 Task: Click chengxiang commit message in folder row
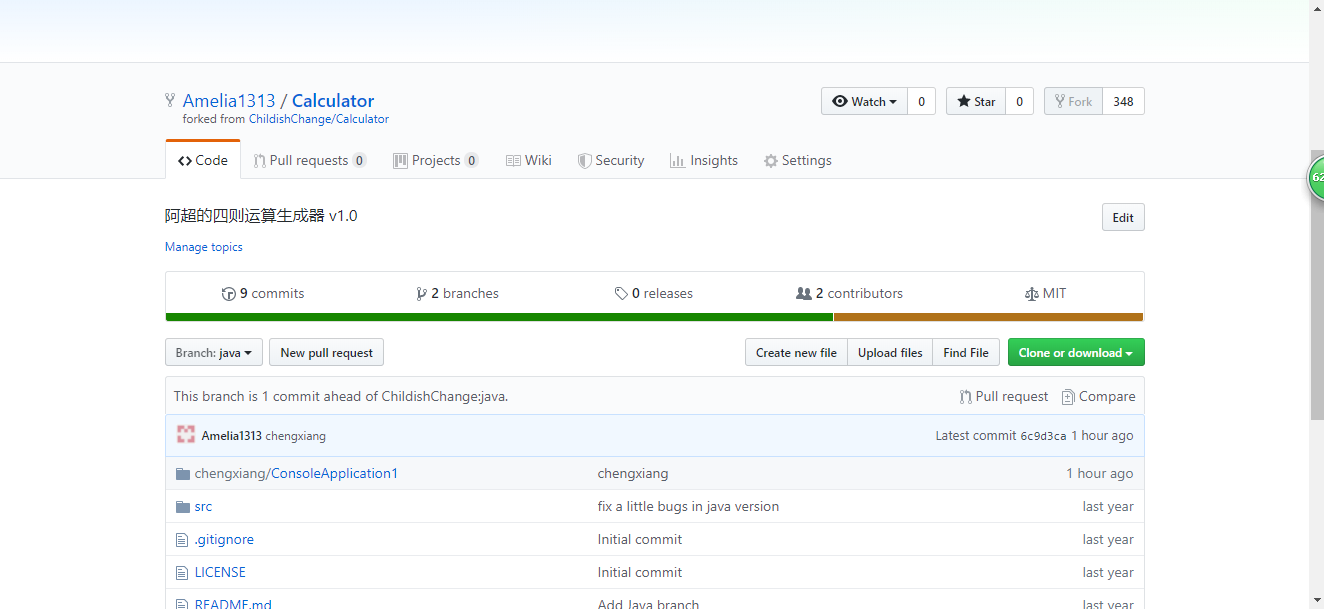point(633,473)
